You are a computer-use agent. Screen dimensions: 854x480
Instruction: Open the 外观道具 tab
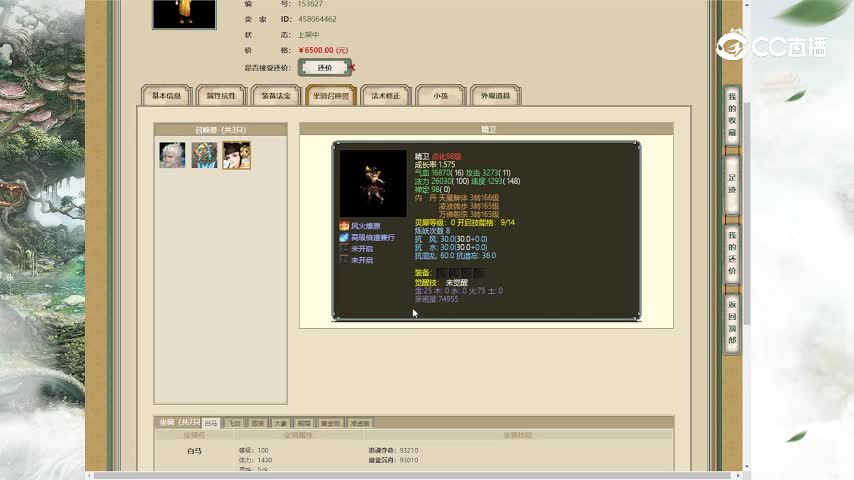pyautogui.click(x=496, y=95)
